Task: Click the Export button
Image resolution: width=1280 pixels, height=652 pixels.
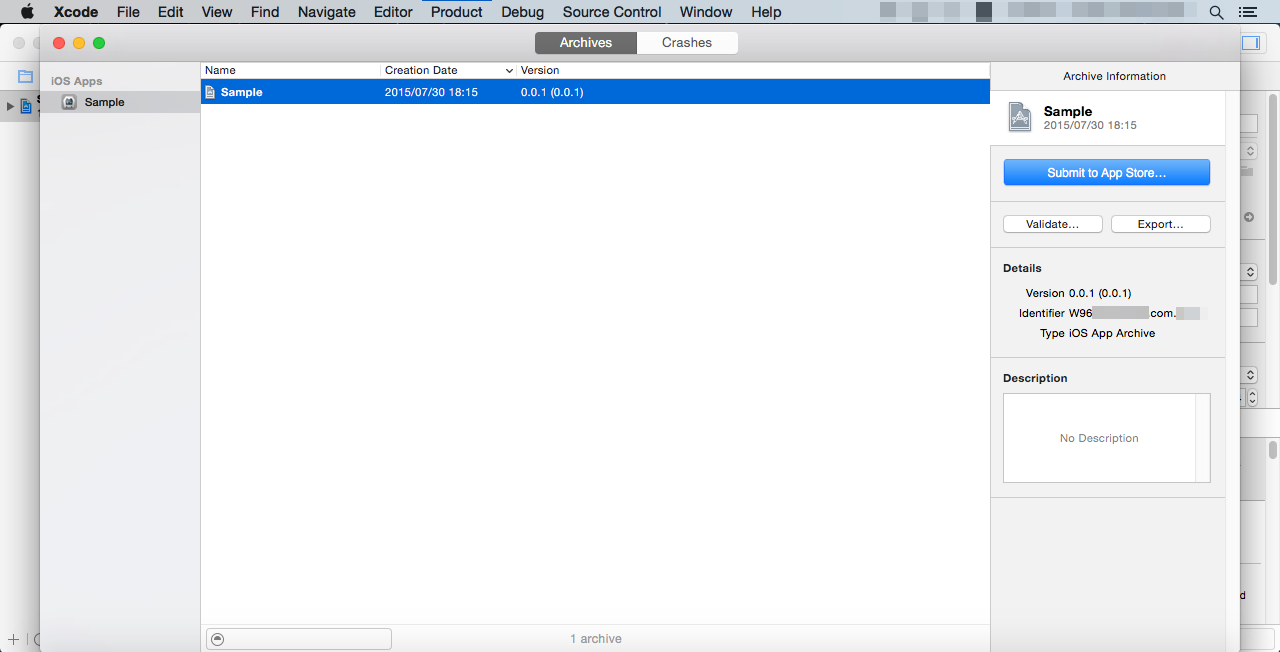Action: tap(1161, 224)
